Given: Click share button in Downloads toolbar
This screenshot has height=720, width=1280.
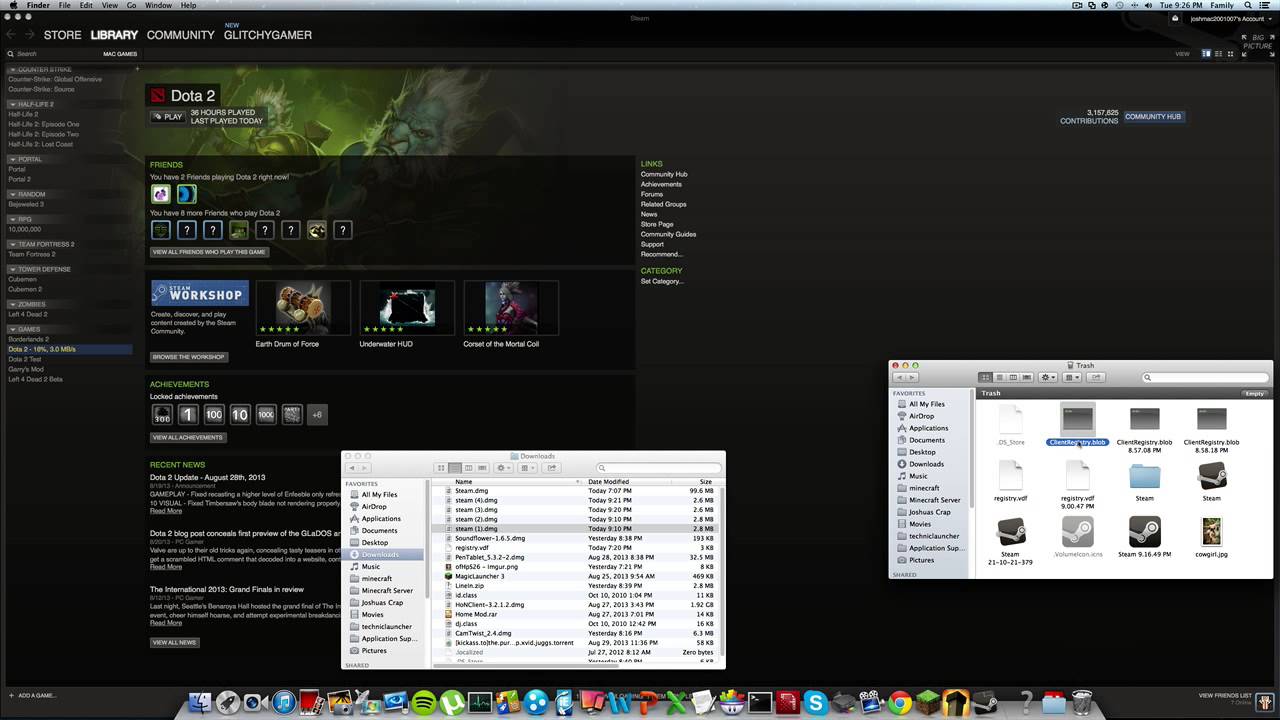Looking at the screenshot, I should click(551, 468).
